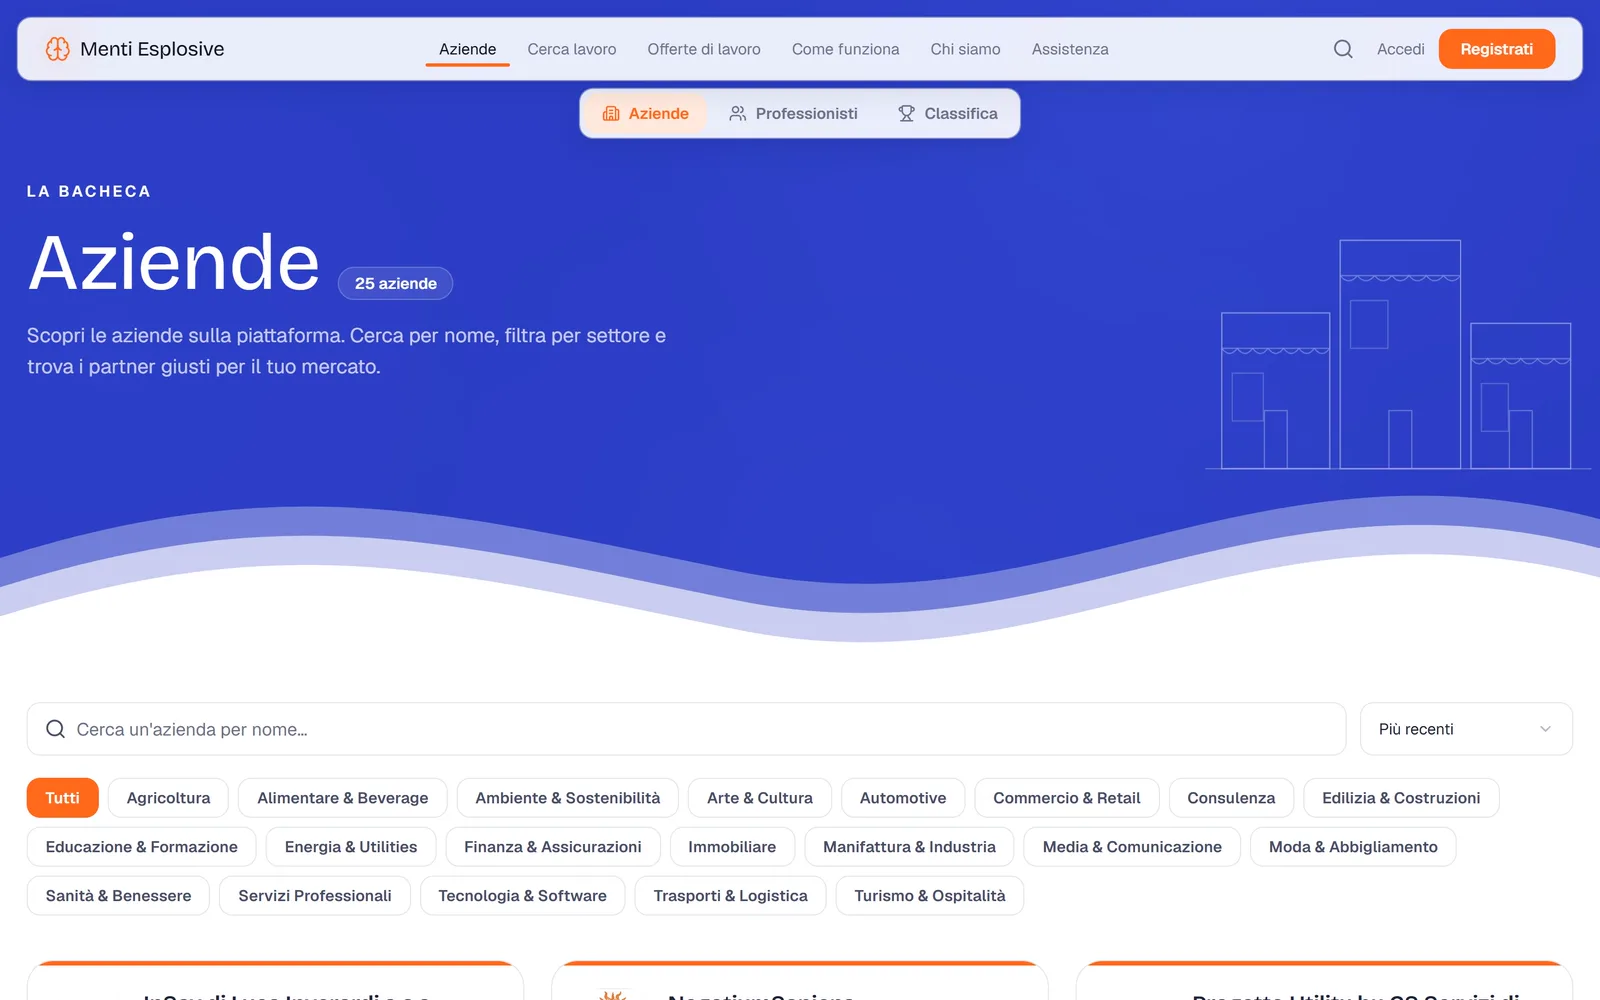Choose Finanza & Assicurazioni filter

click(x=553, y=847)
